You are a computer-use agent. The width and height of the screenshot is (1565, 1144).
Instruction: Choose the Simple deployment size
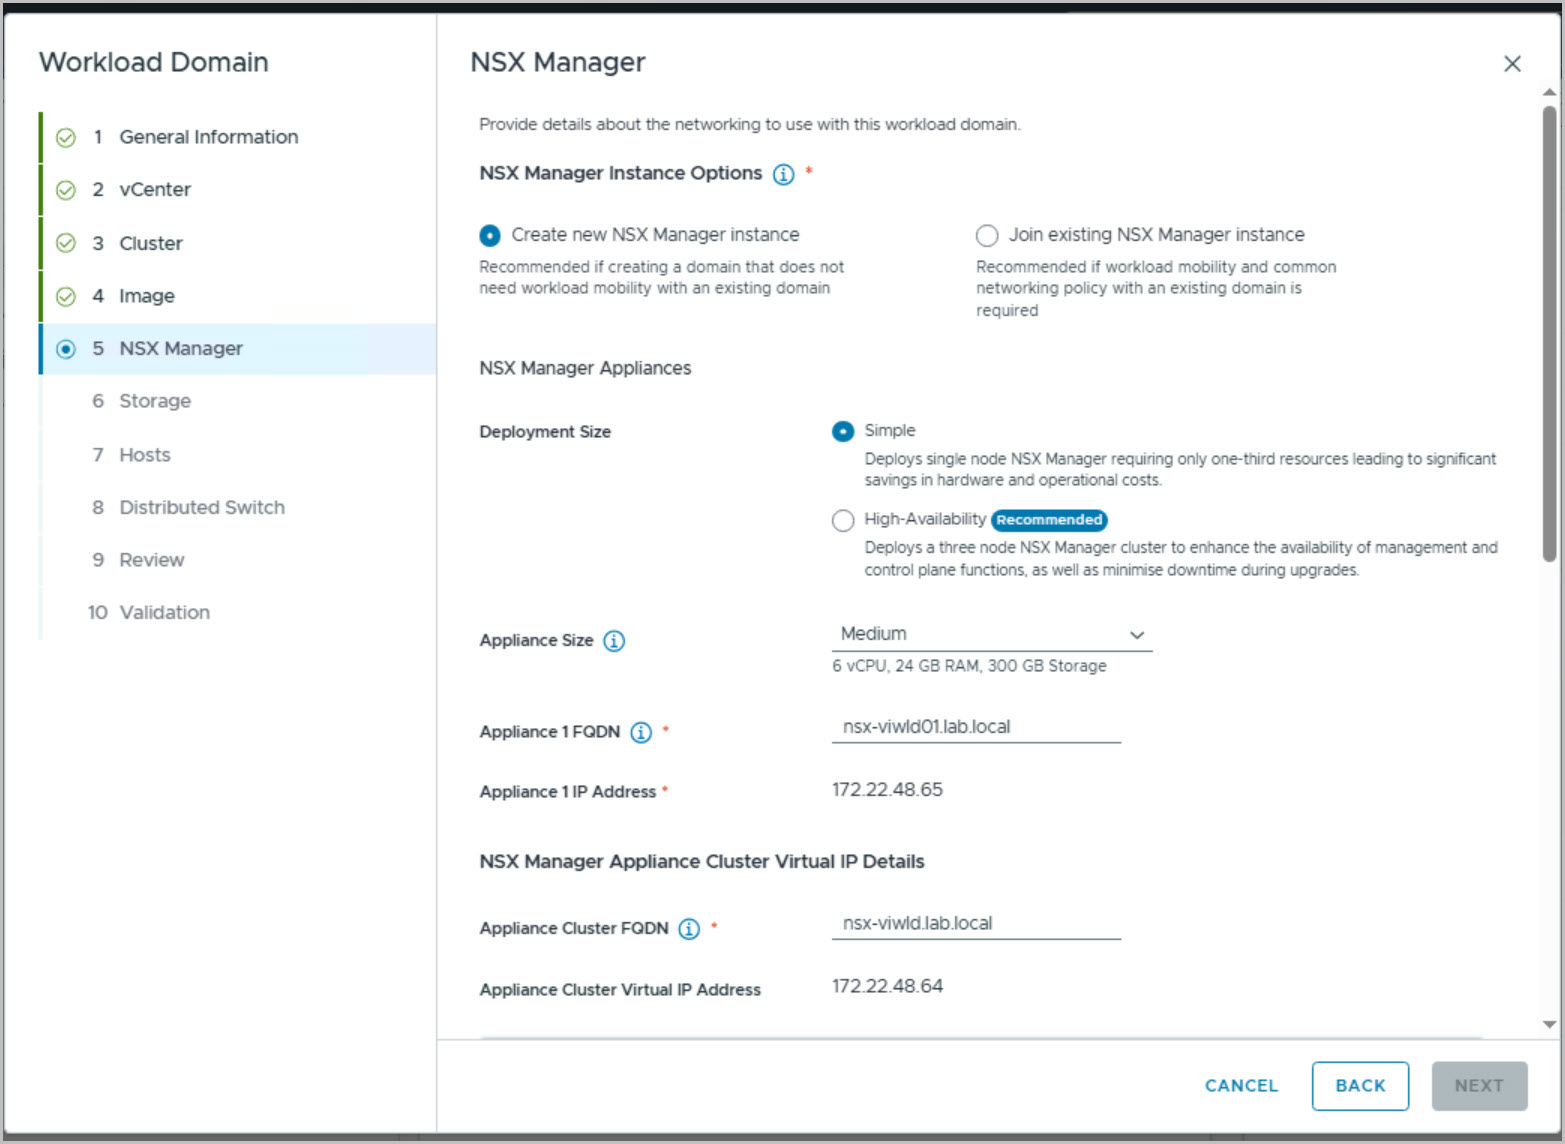pyautogui.click(x=843, y=432)
